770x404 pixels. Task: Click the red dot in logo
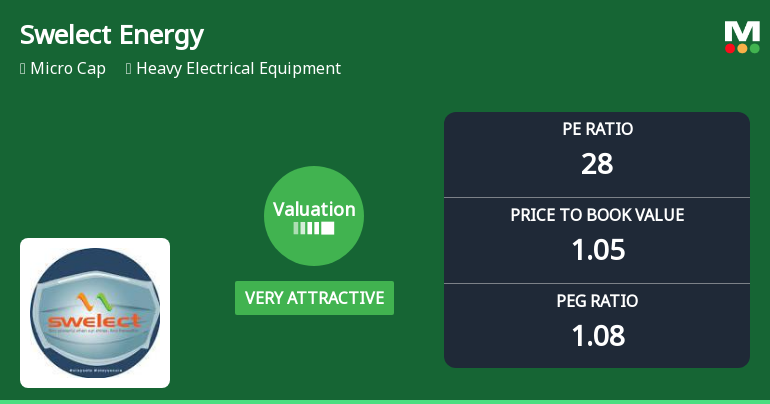click(x=730, y=48)
